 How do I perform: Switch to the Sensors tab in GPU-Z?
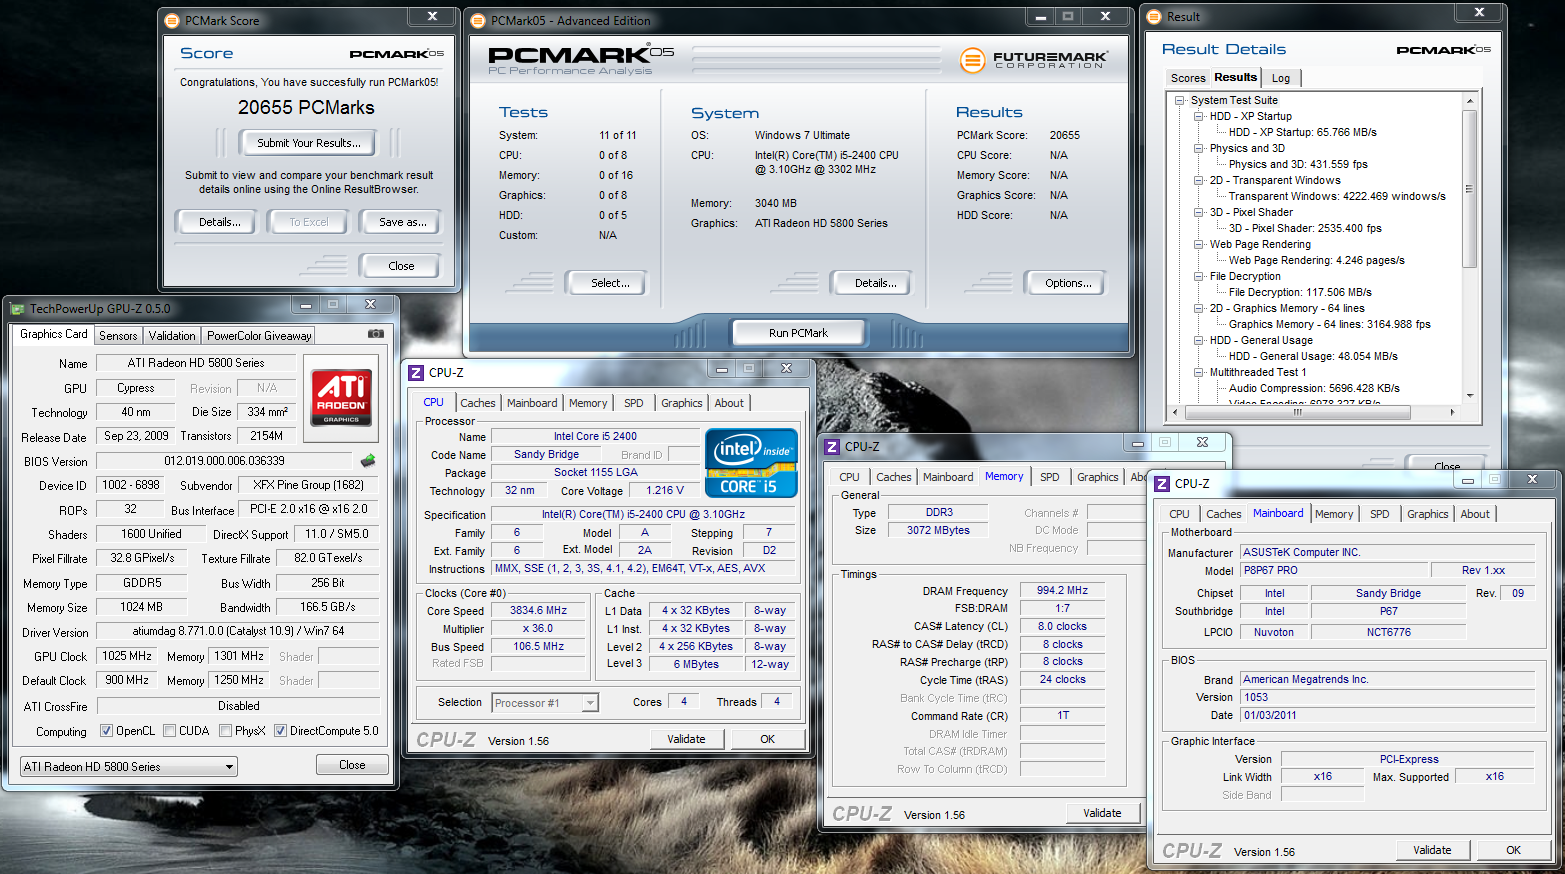(x=118, y=336)
